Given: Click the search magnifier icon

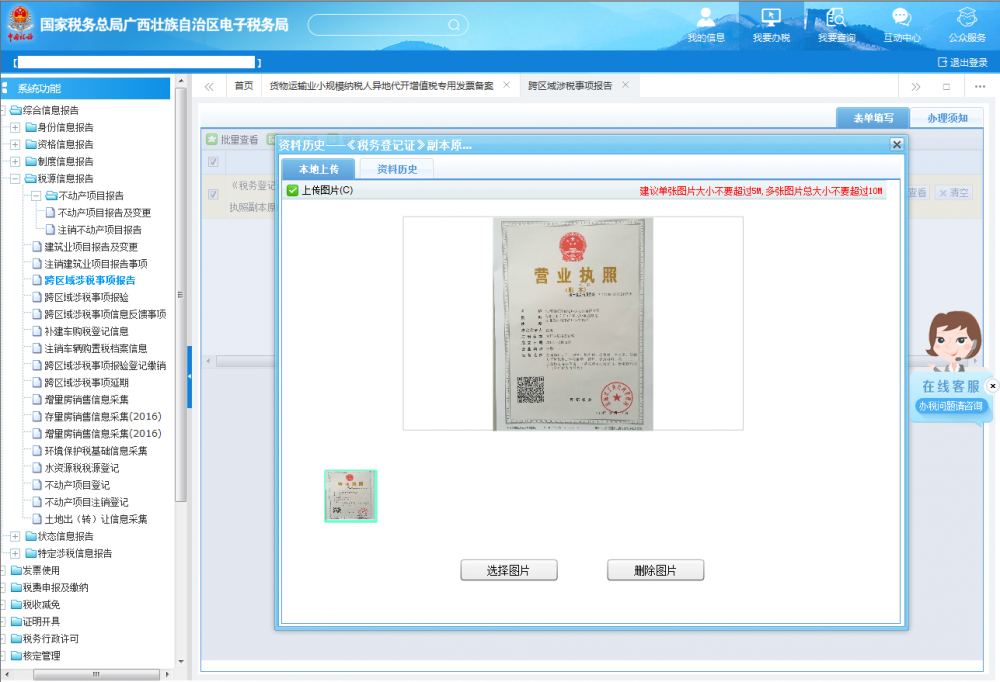Looking at the screenshot, I should click(x=453, y=25).
